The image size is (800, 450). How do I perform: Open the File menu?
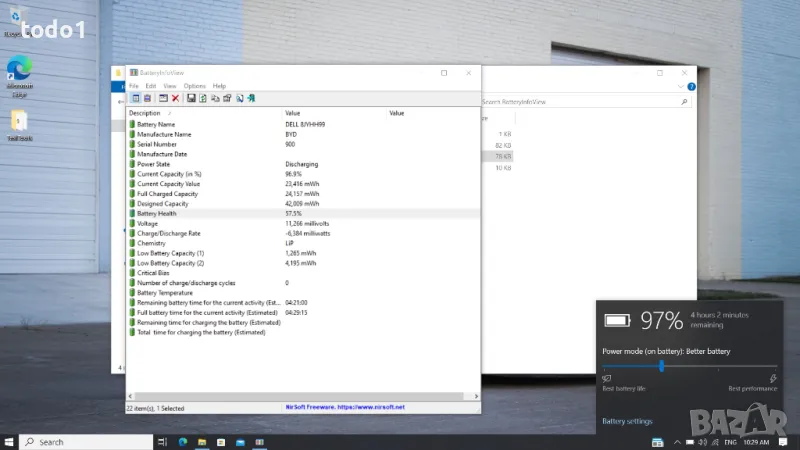pos(134,86)
